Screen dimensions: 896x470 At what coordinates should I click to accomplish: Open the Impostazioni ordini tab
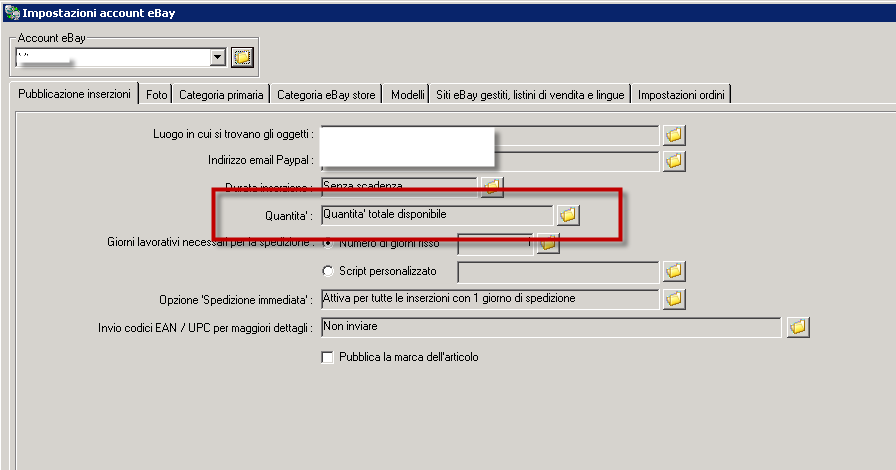pyautogui.click(x=681, y=95)
